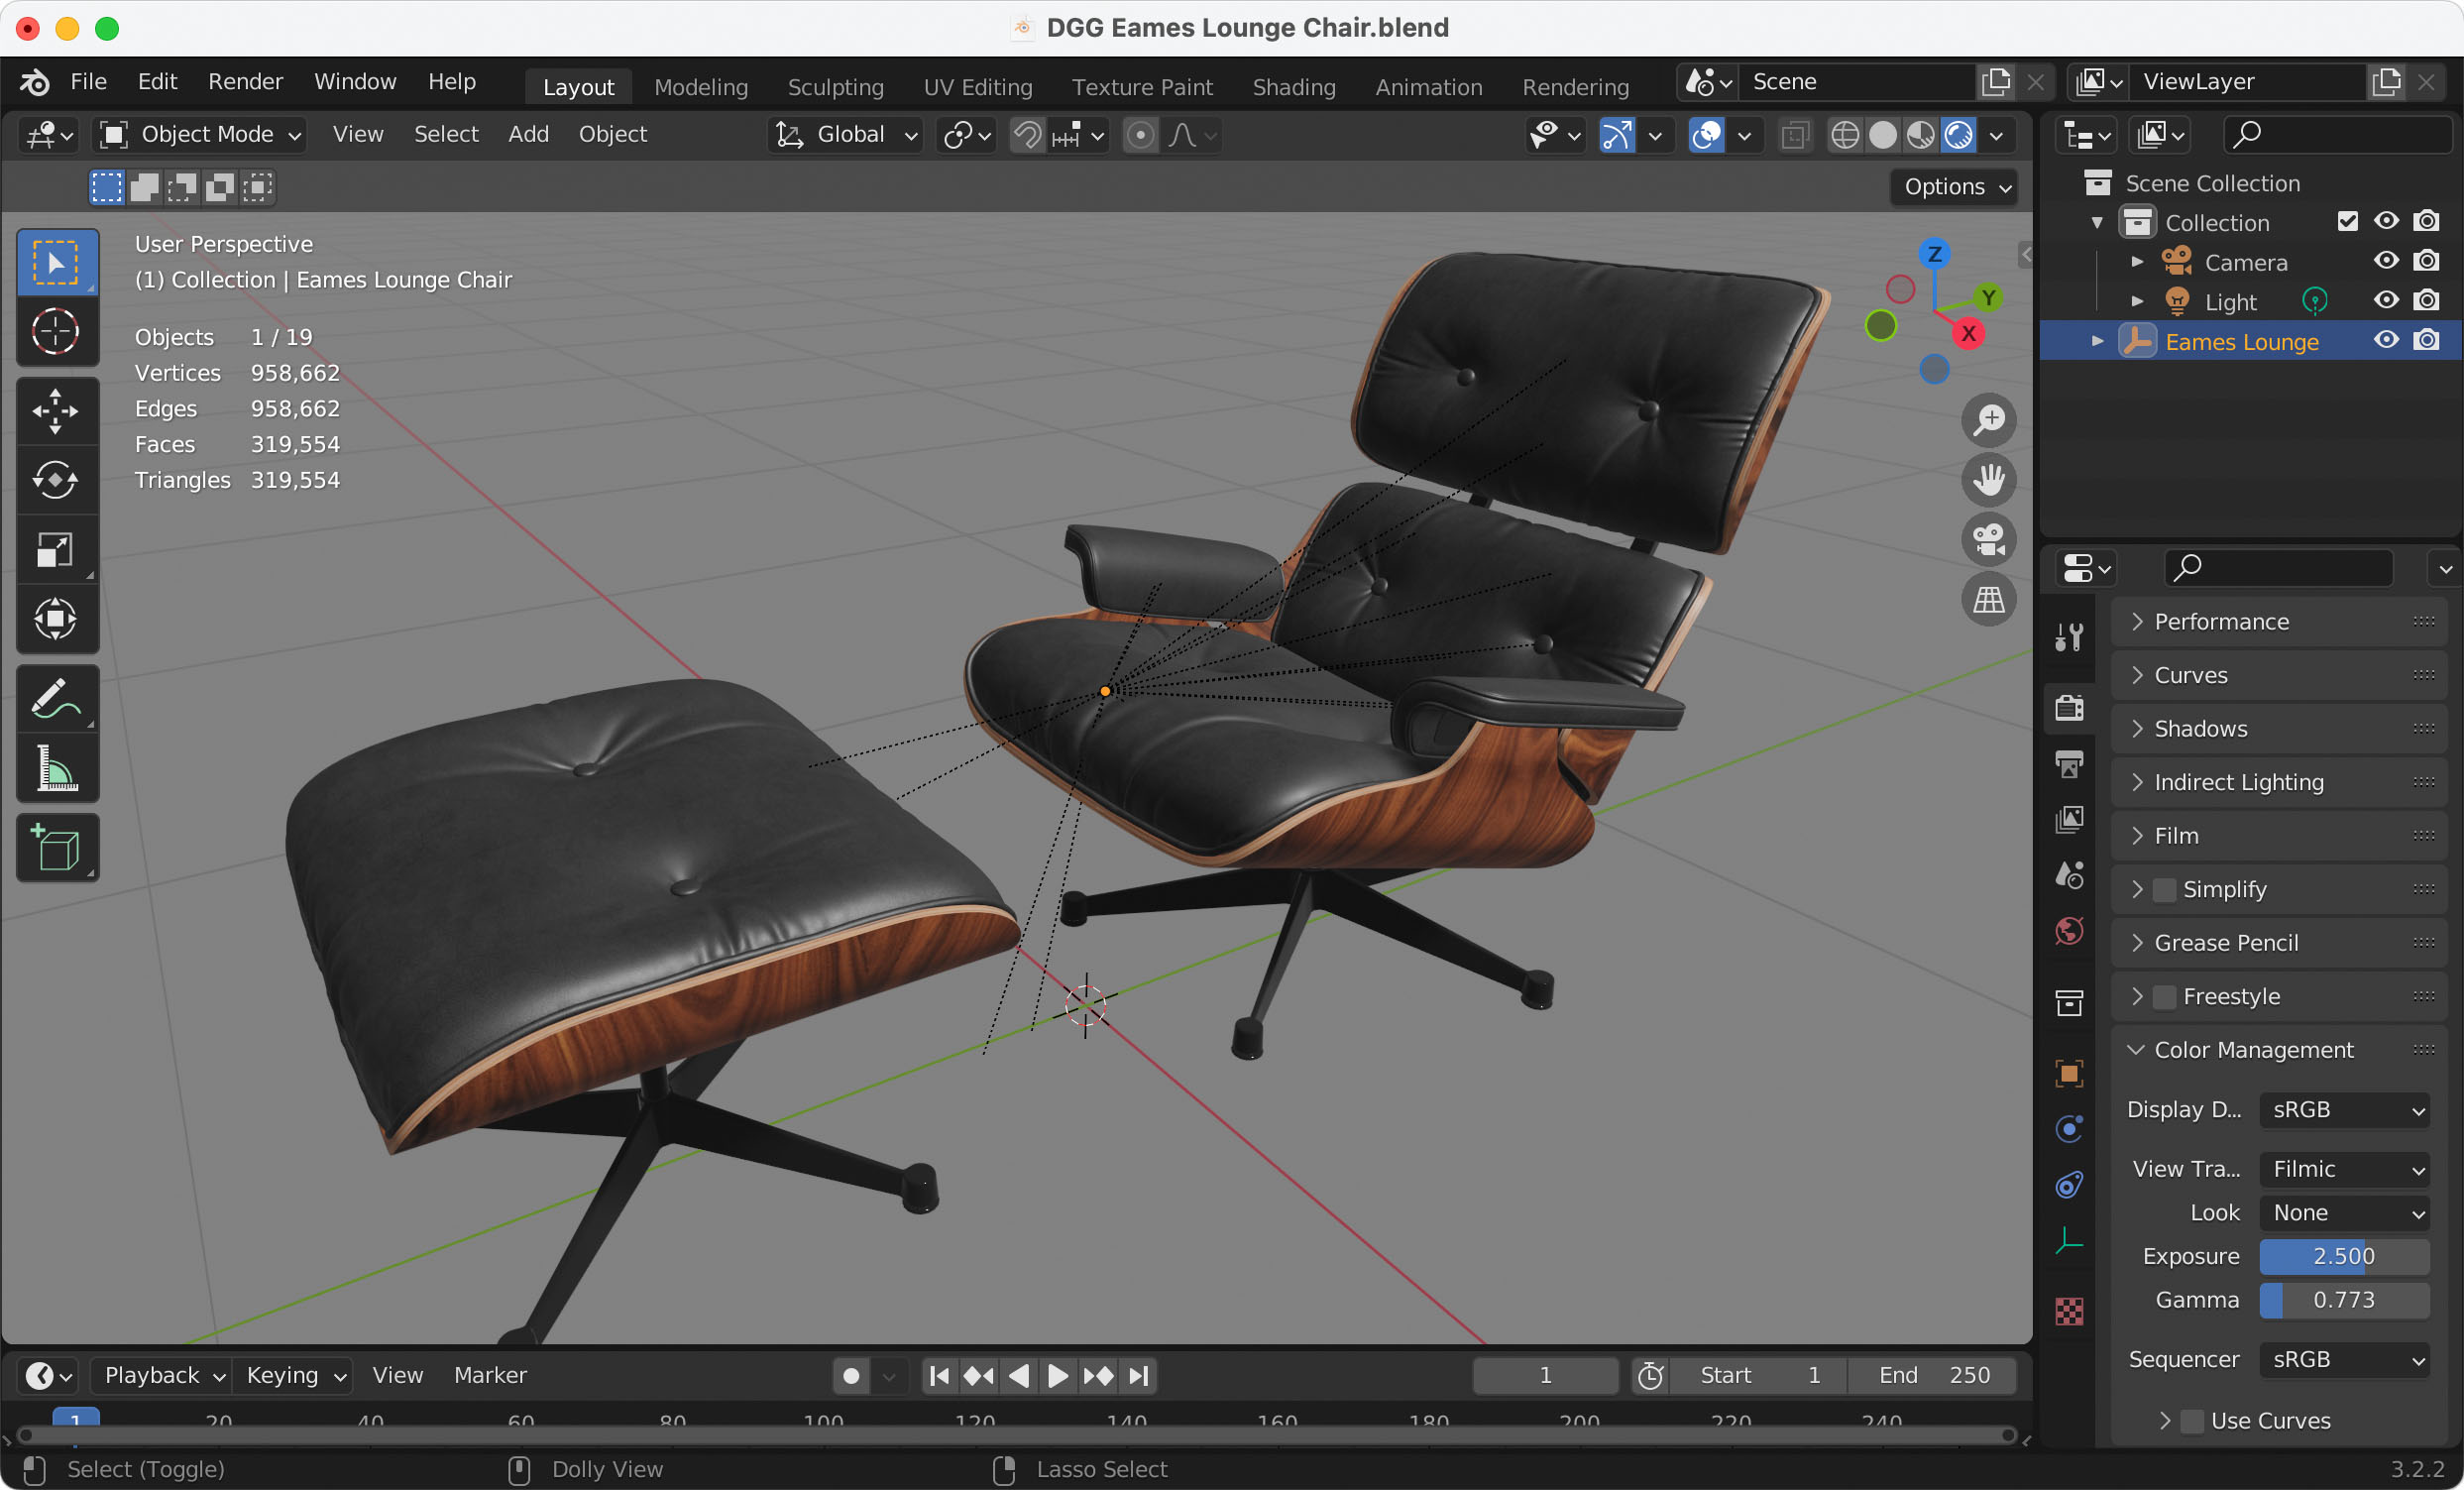Click the Zoom viewport magnifier icon
This screenshot has height=1490, width=2464.
point(1988,419)
